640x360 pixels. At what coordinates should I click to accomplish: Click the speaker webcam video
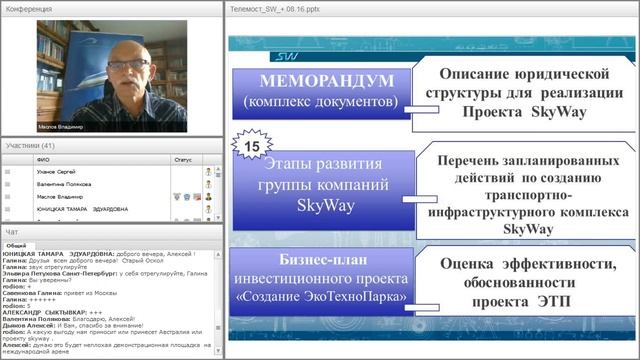tap(112, 76)
